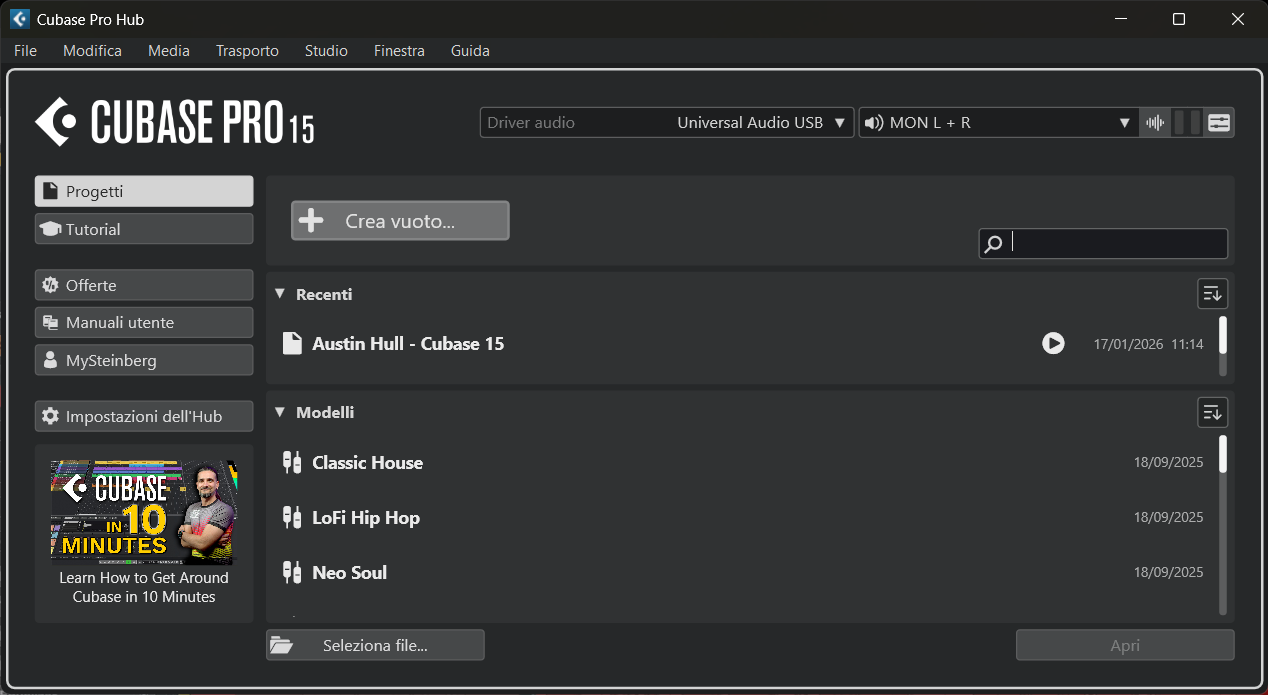Collapse the Recenti section

(280, 294)
